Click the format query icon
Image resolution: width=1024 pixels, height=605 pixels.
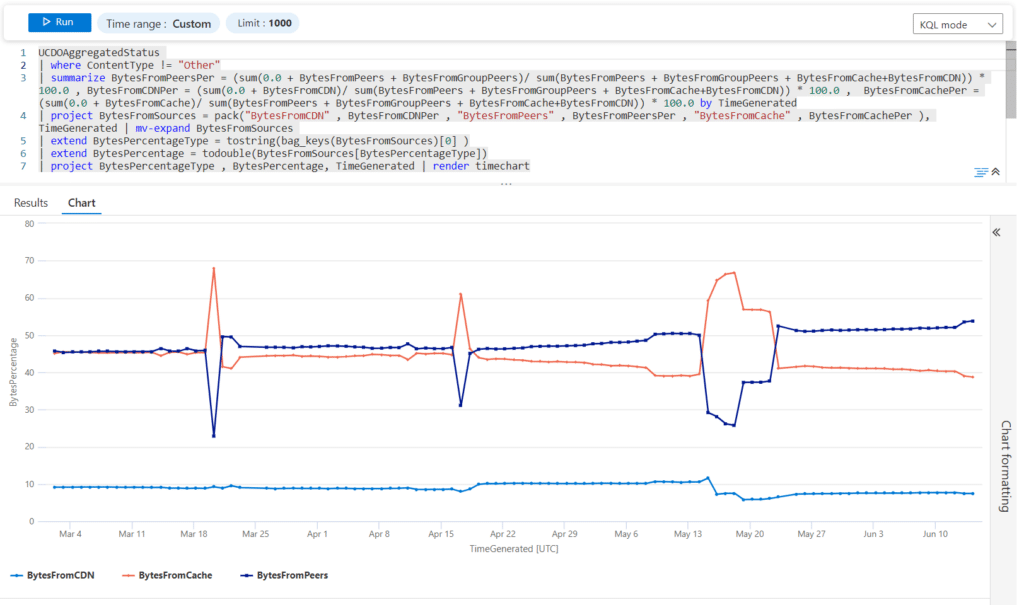[x=981, y=172]
